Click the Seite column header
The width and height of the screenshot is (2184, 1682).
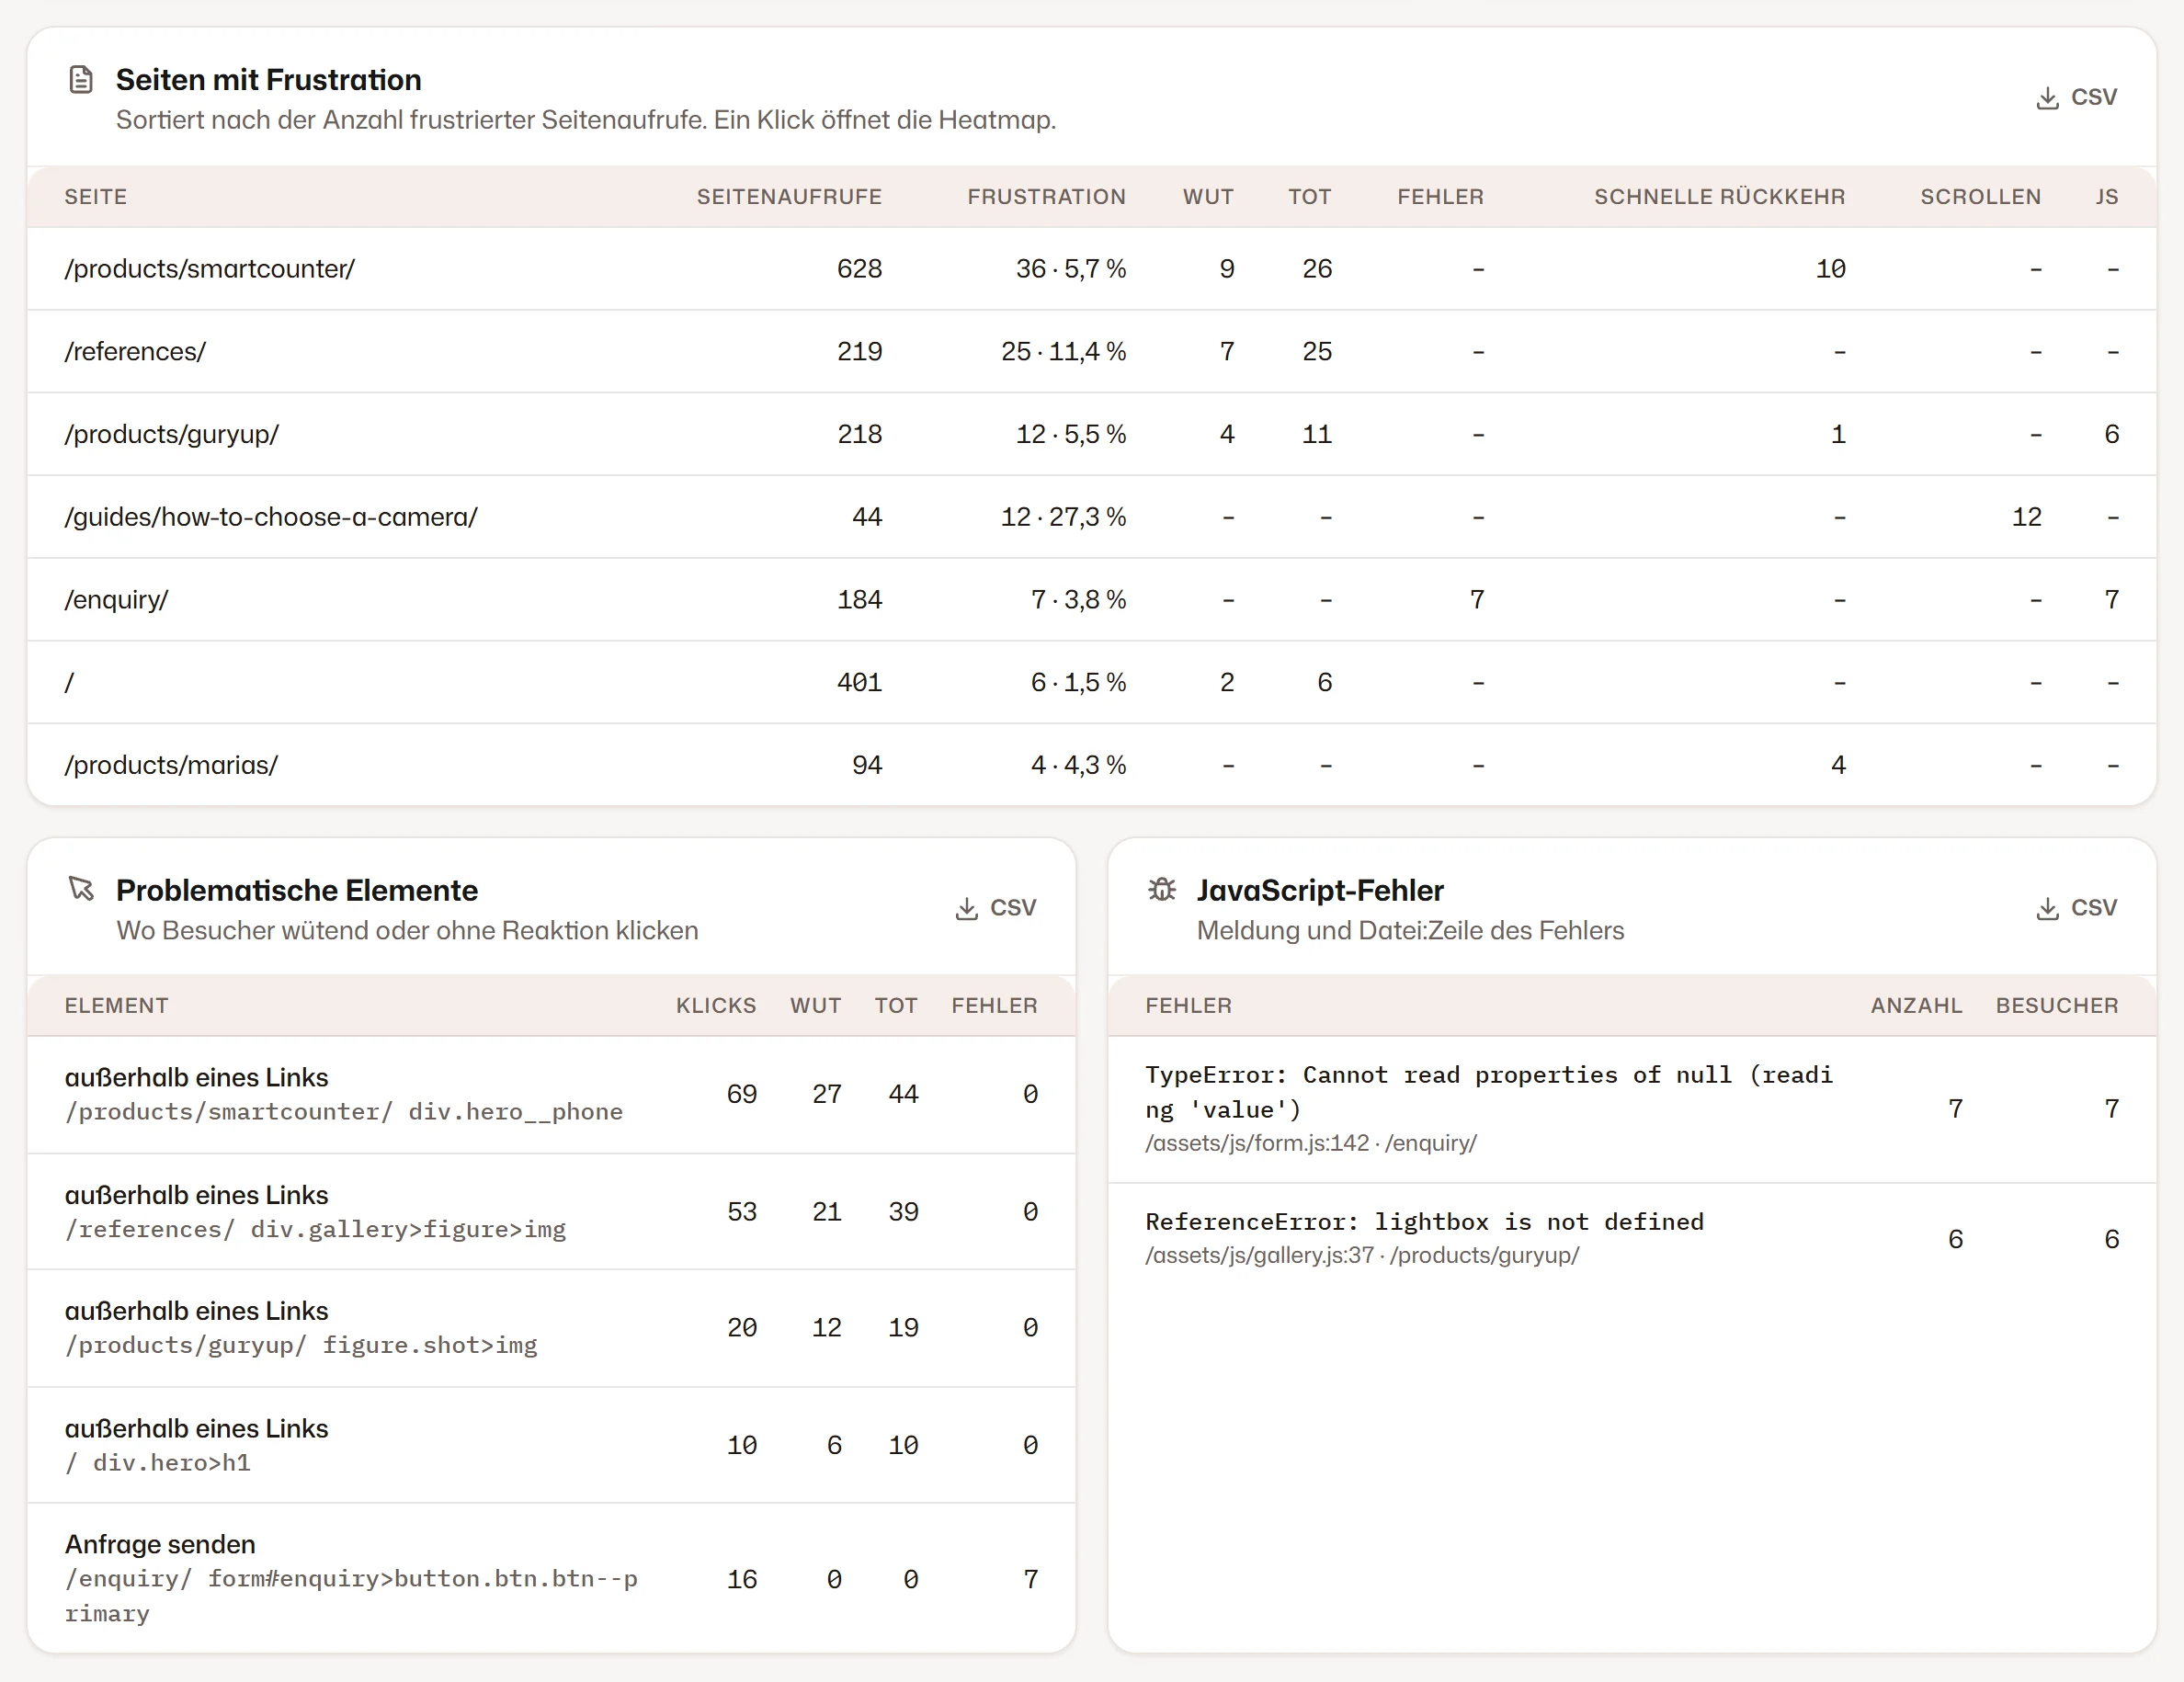(96, 197)
